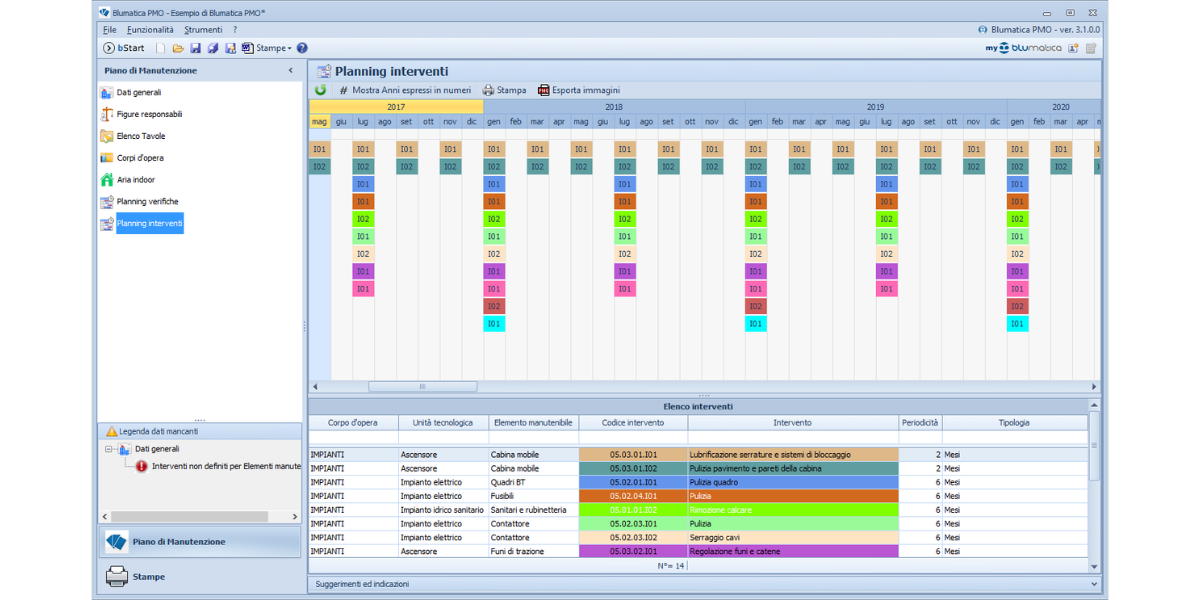The width and height of the screenshot is (1200, 600).
Task: Click the green refresh icon in Planning toolbar
Action: [320, 90]
